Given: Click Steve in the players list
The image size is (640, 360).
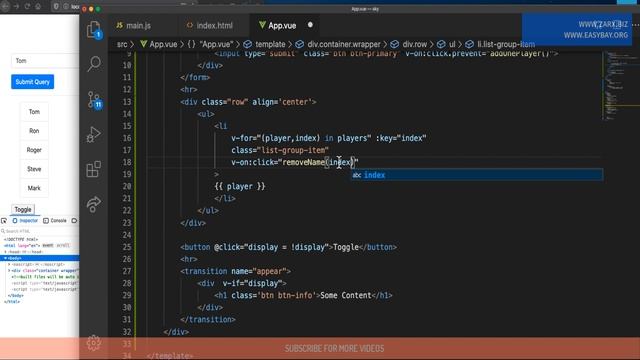Looking at the screenshot, I should 34,169.
